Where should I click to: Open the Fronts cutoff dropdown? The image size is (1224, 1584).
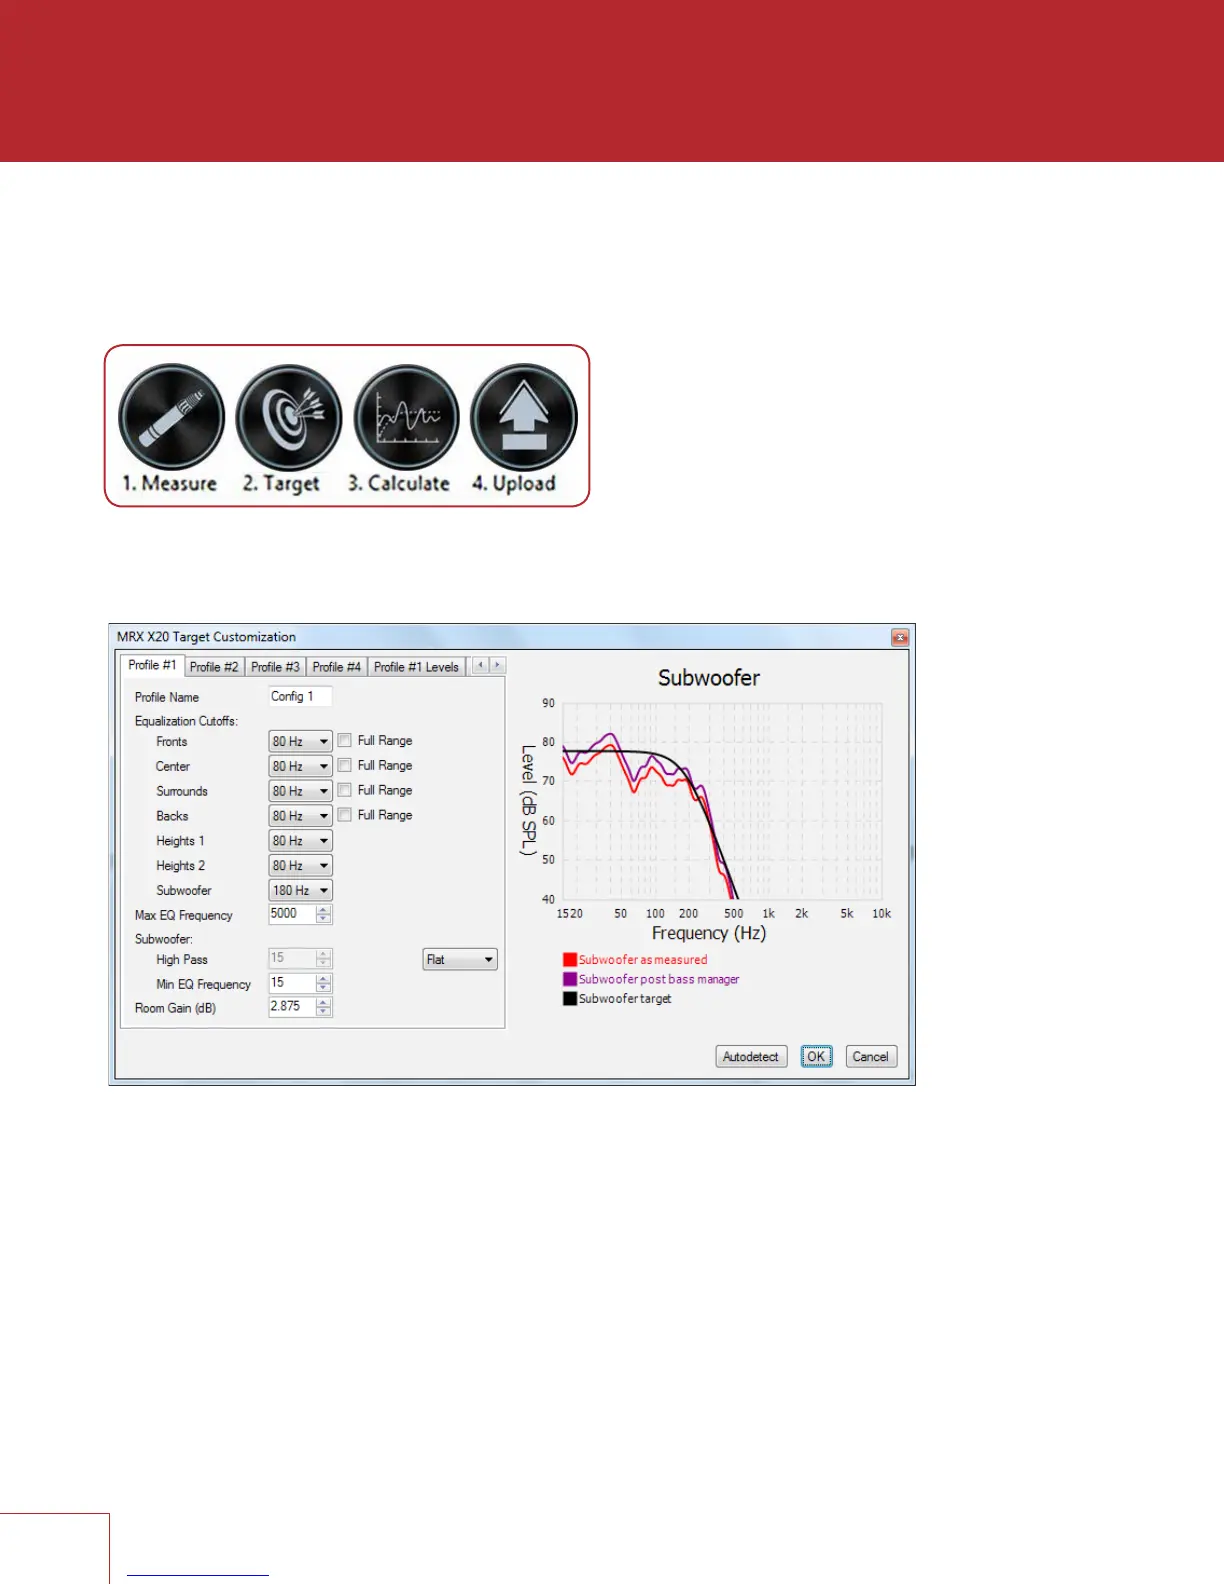coord(300,741)
